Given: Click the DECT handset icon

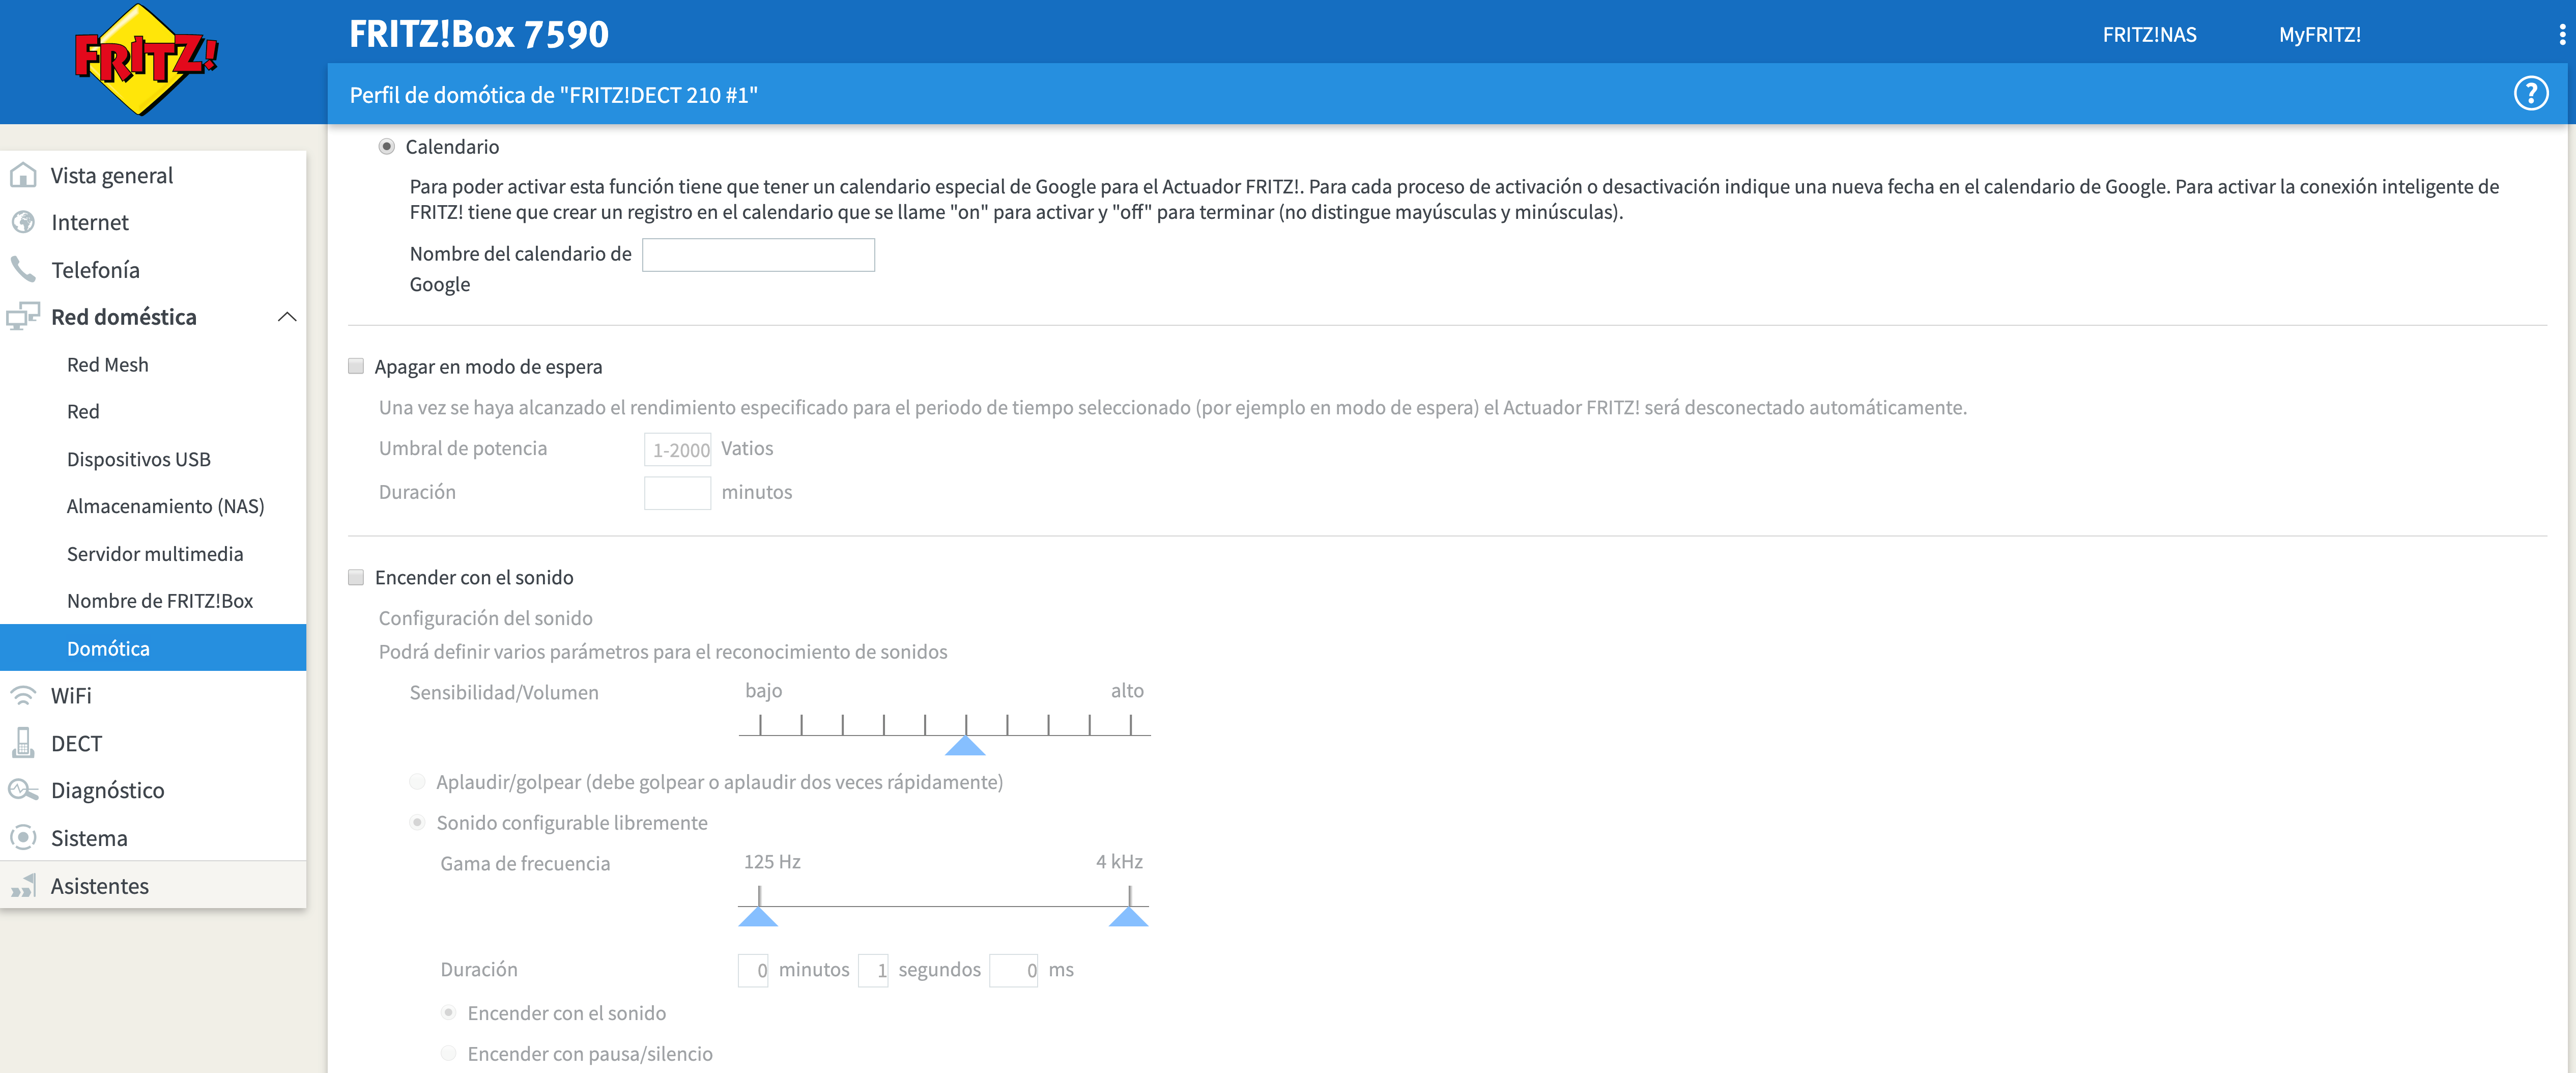Looking at the screenshot, I should [23, 743].
